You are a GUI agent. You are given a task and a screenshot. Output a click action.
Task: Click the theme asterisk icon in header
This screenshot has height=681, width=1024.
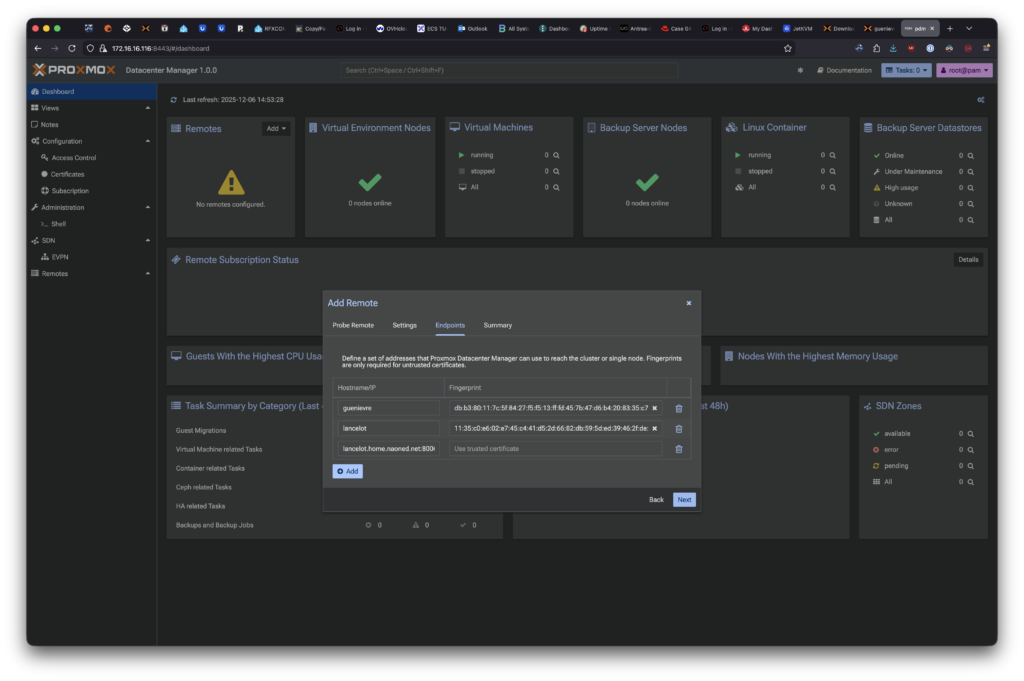point(799,70)
